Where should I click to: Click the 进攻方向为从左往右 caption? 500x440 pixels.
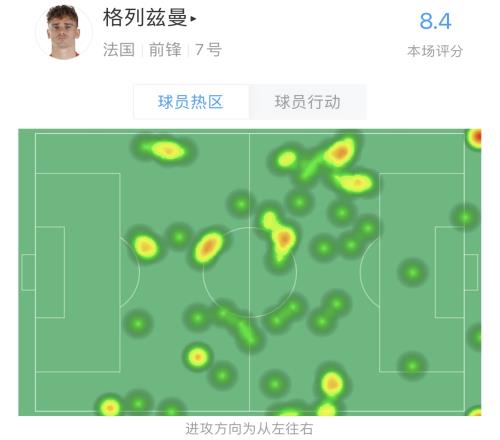[x=249, y=429]
